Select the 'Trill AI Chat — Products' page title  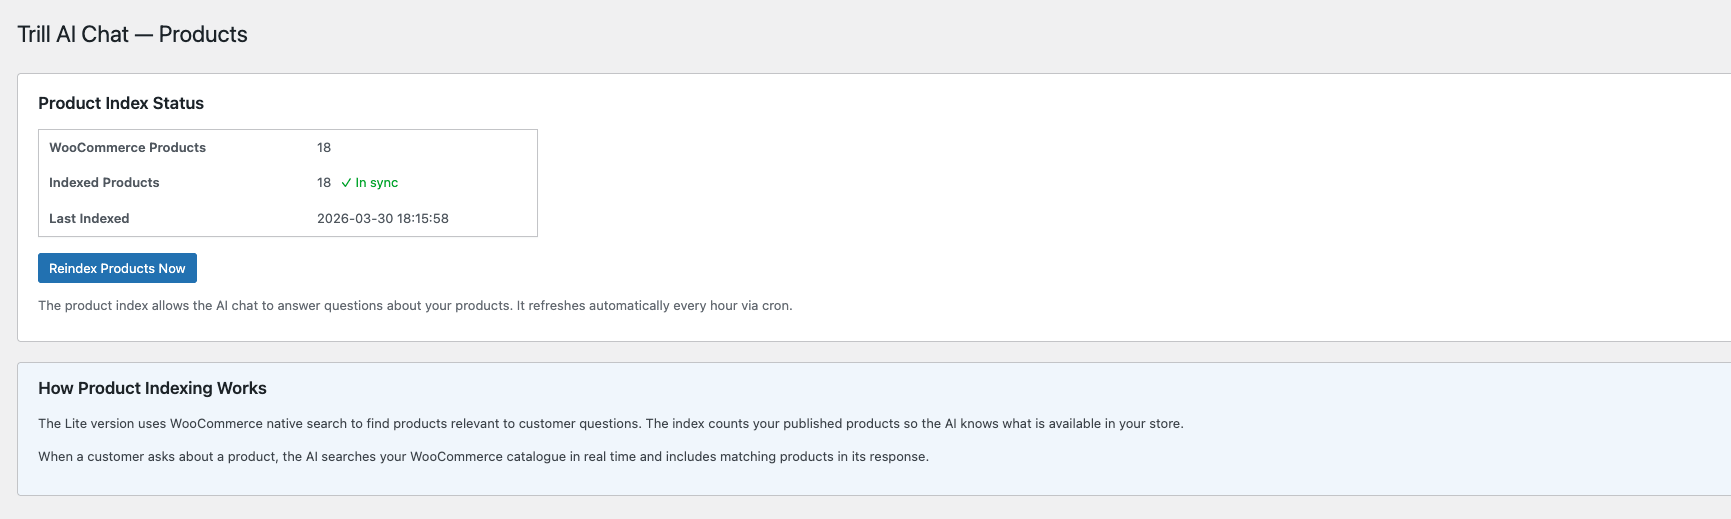[x=132, y=34]
